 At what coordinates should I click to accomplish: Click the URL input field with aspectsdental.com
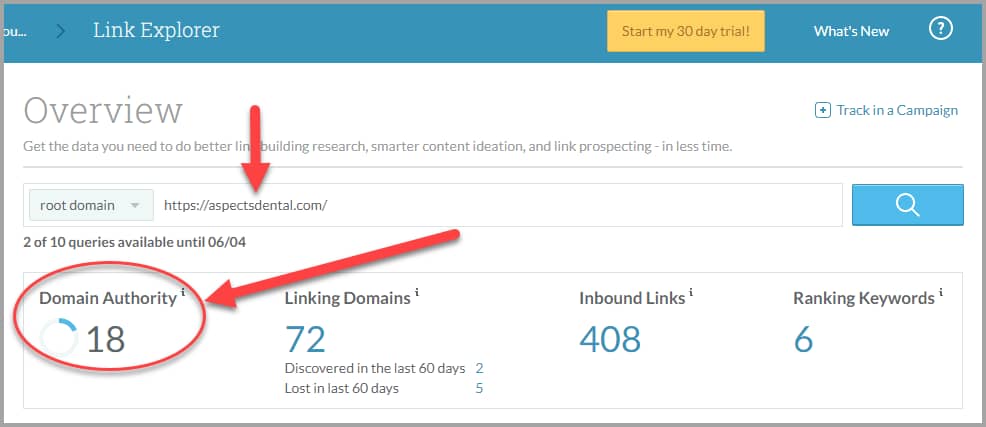pos(500,205)
